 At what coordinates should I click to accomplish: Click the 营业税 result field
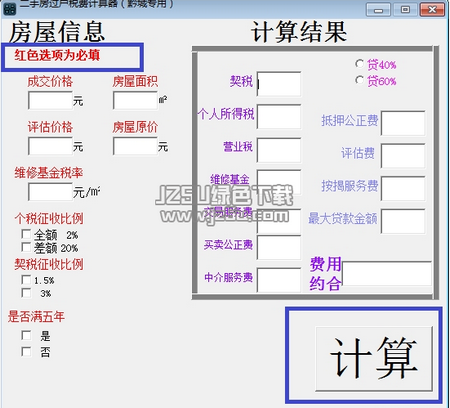279,150
